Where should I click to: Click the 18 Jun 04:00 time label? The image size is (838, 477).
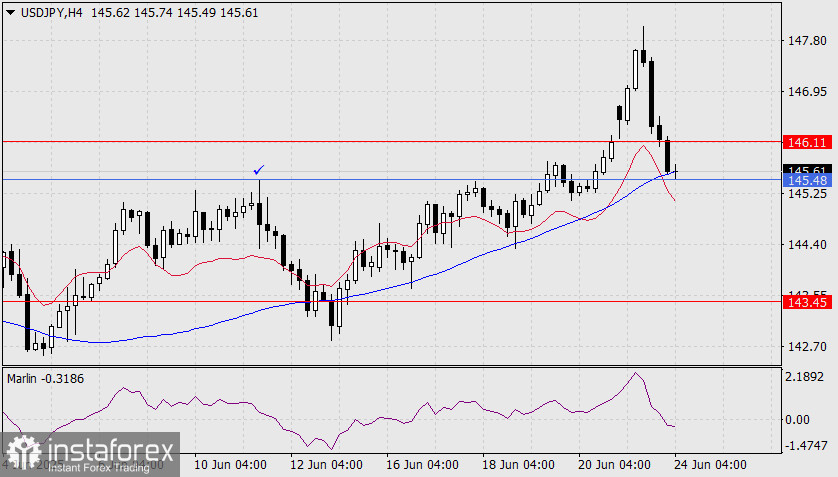point(518,464)
